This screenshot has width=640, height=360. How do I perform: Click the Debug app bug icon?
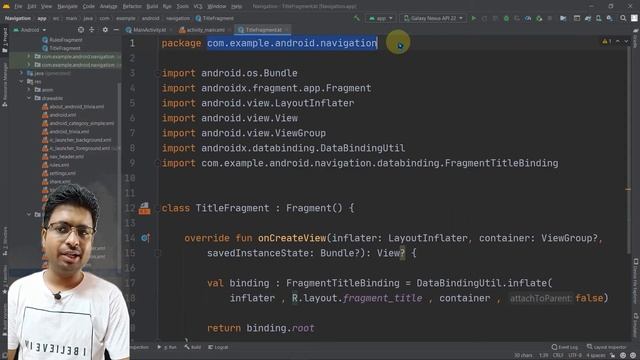coord(506,18)
